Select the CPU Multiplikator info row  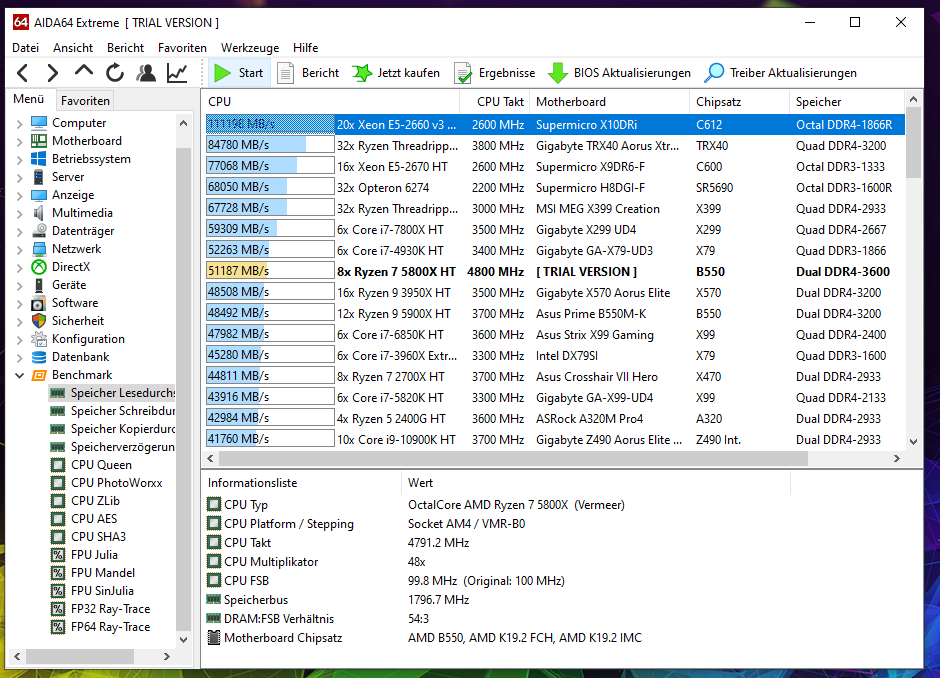(498, 562)
